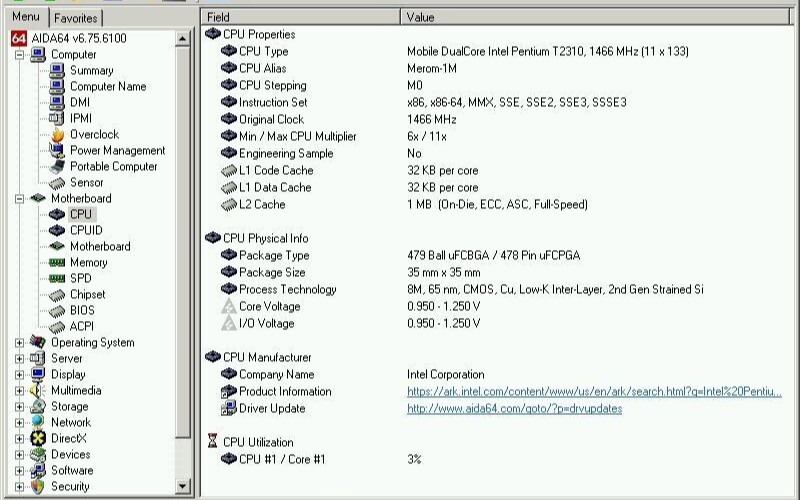Select the Display tree item label
Screen dimensions: 800x500
(68, 374)
